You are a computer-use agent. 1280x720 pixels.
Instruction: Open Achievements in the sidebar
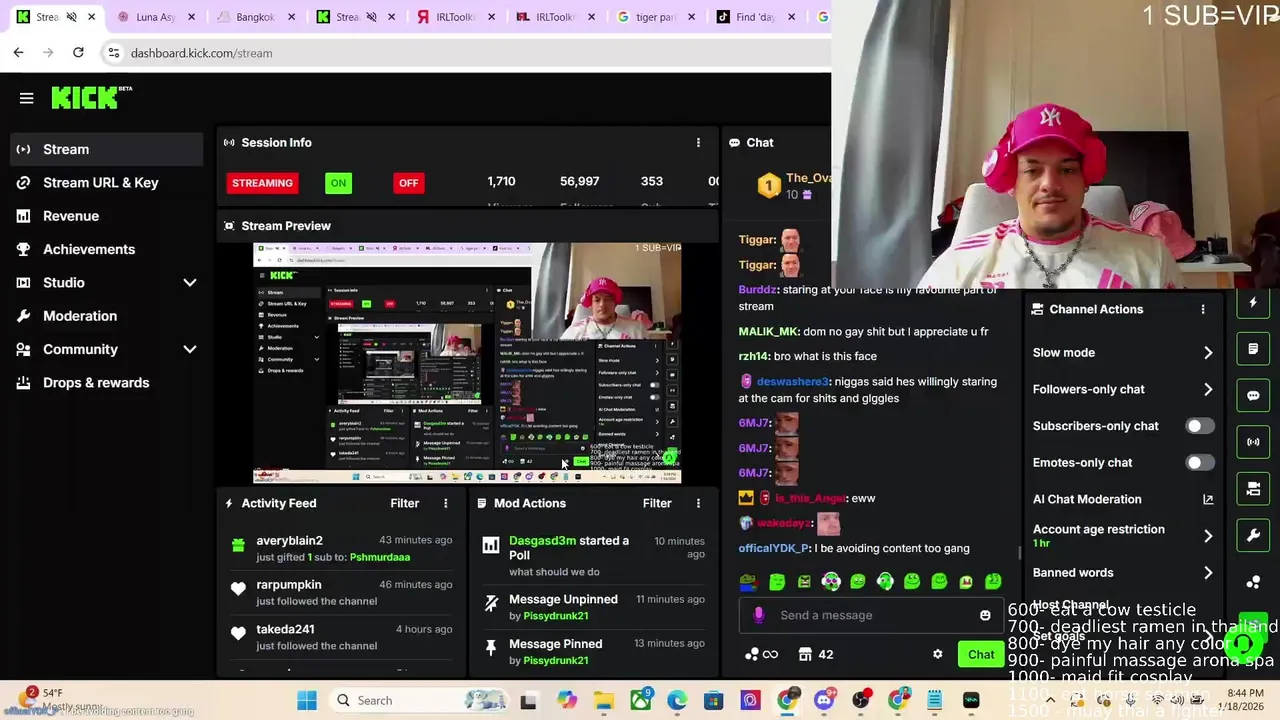coord(107,249)
